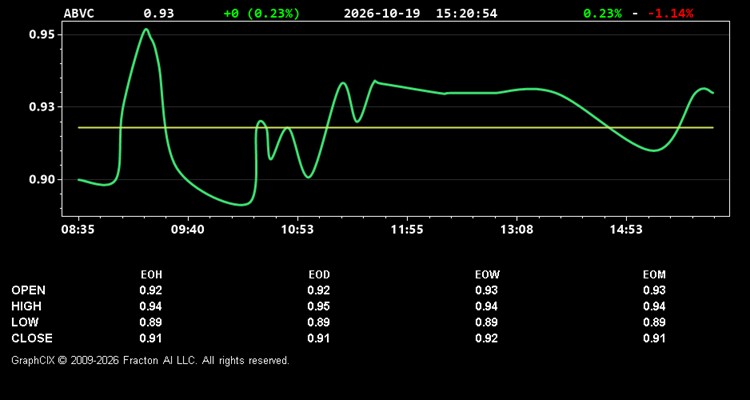Click the EOH column header
This screenshot has height=400, width=750.
click(151, 275)
